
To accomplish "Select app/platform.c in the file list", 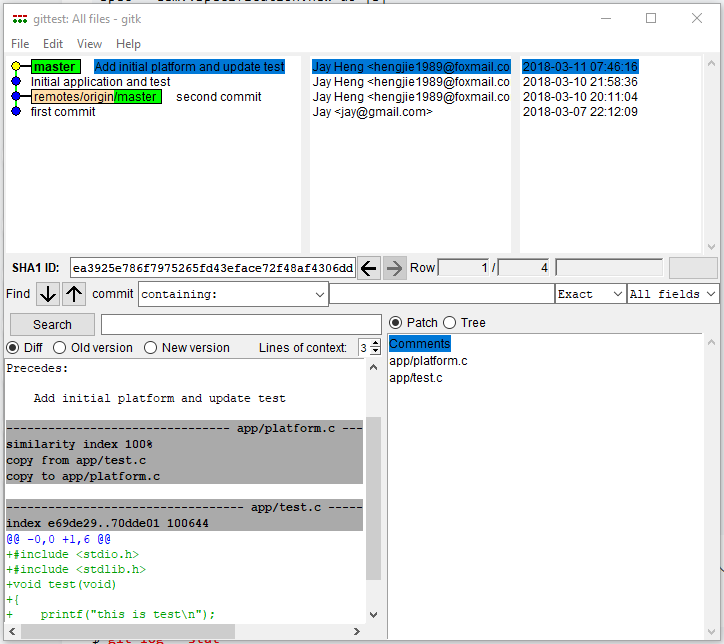I will [x=428, y=361].
